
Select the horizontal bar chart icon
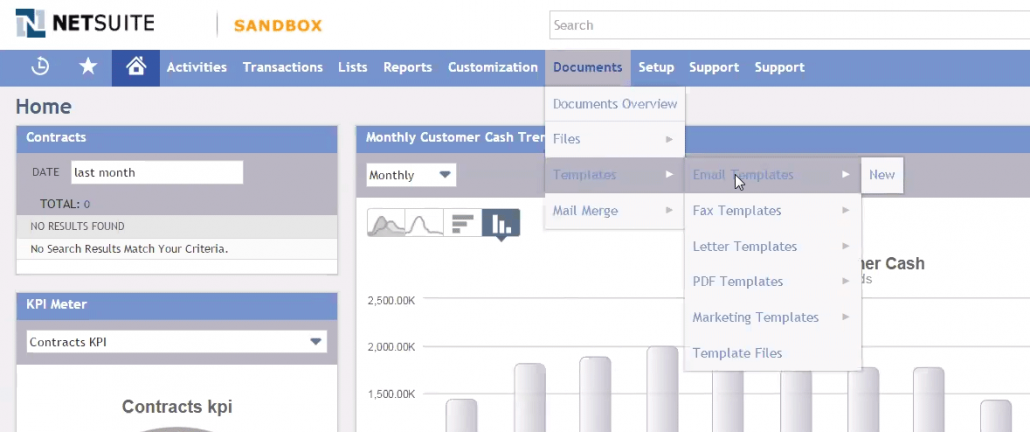coord(462,223)
